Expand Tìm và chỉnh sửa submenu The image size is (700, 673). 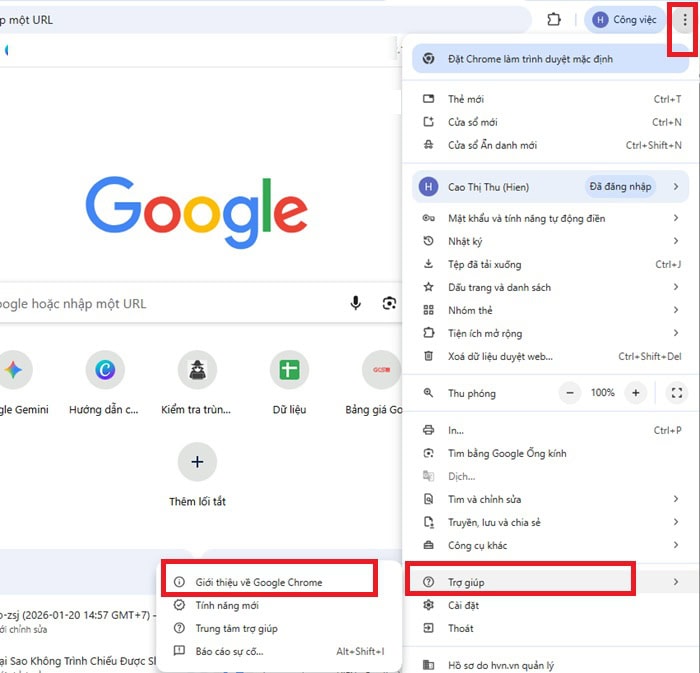tap(551, 499)
